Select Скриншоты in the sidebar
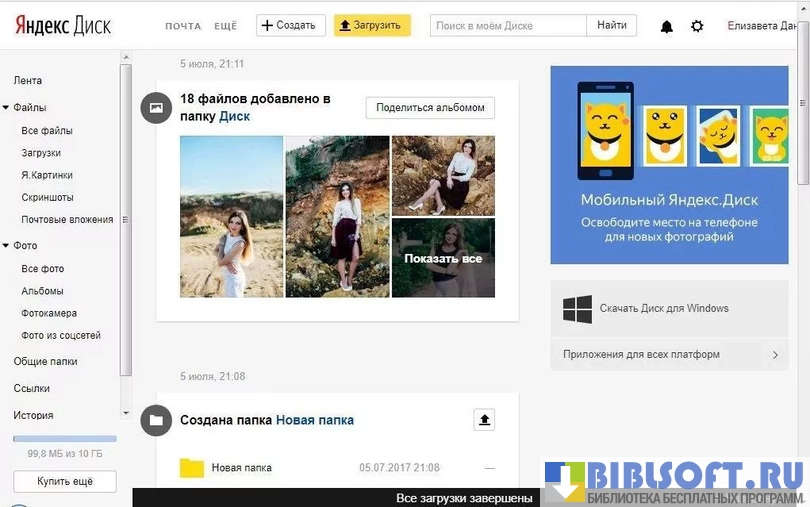Image resolution: width=810 pixels, height=507 pixels. click(x=47, y=197)
